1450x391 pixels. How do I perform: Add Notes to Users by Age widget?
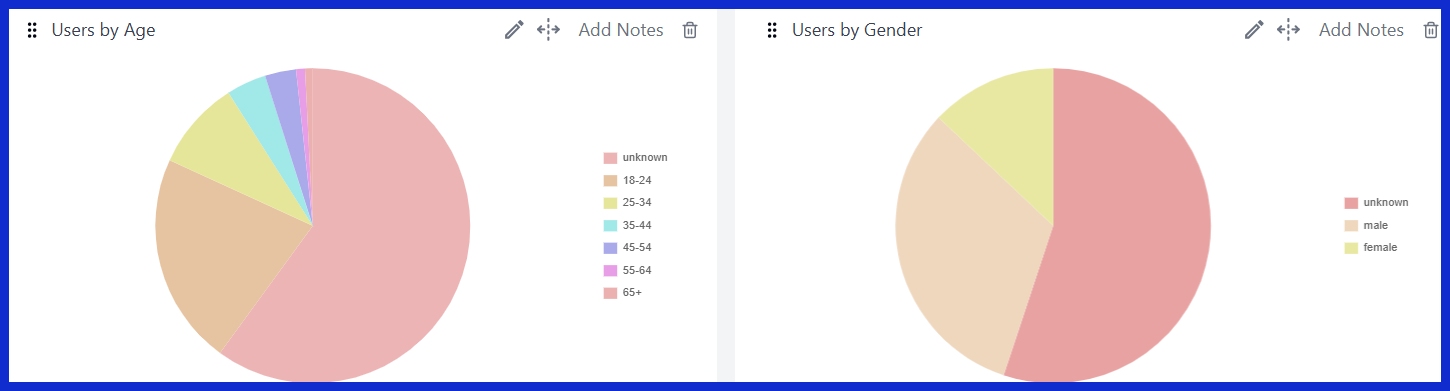(x=621, y=30)
